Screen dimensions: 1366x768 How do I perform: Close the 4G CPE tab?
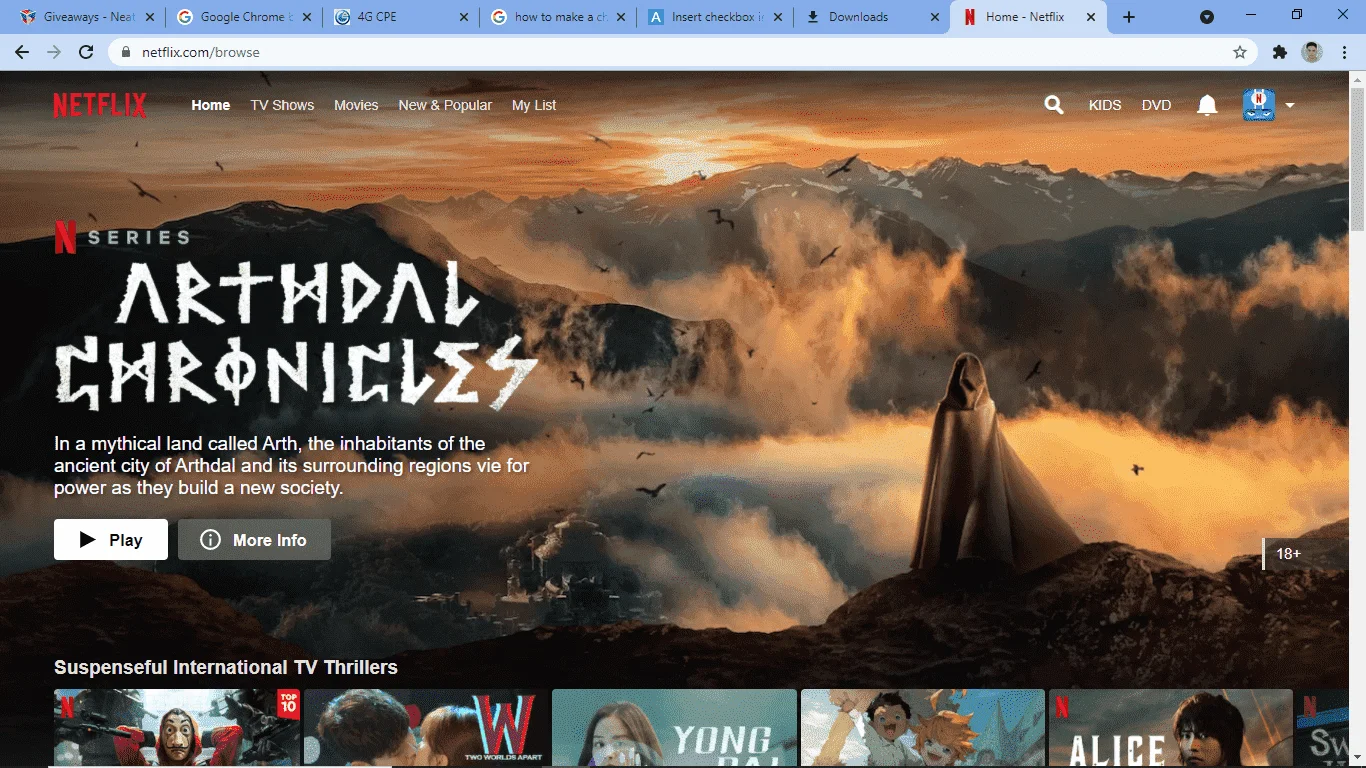(464, 17)
